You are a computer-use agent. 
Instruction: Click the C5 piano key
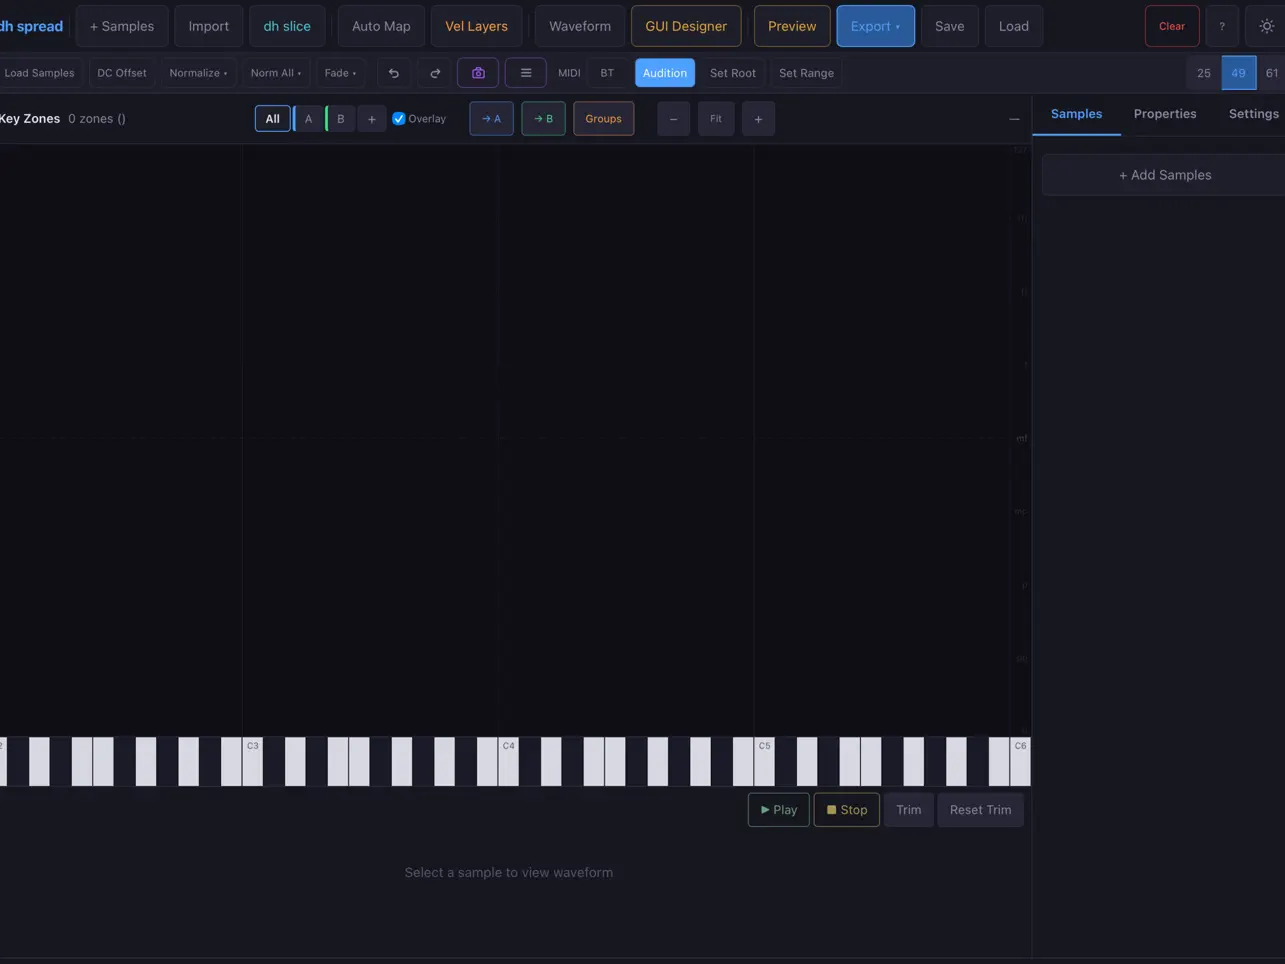(764, 762)
